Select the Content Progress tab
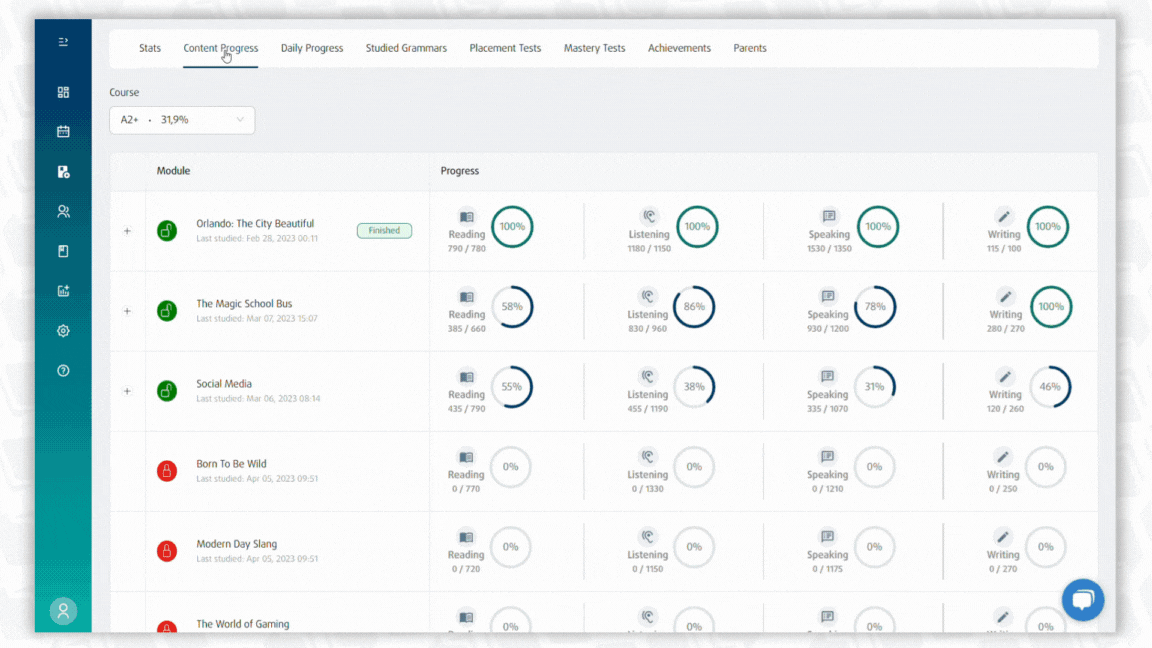This screenshot has height=648, width=1152. pos(220,48)
